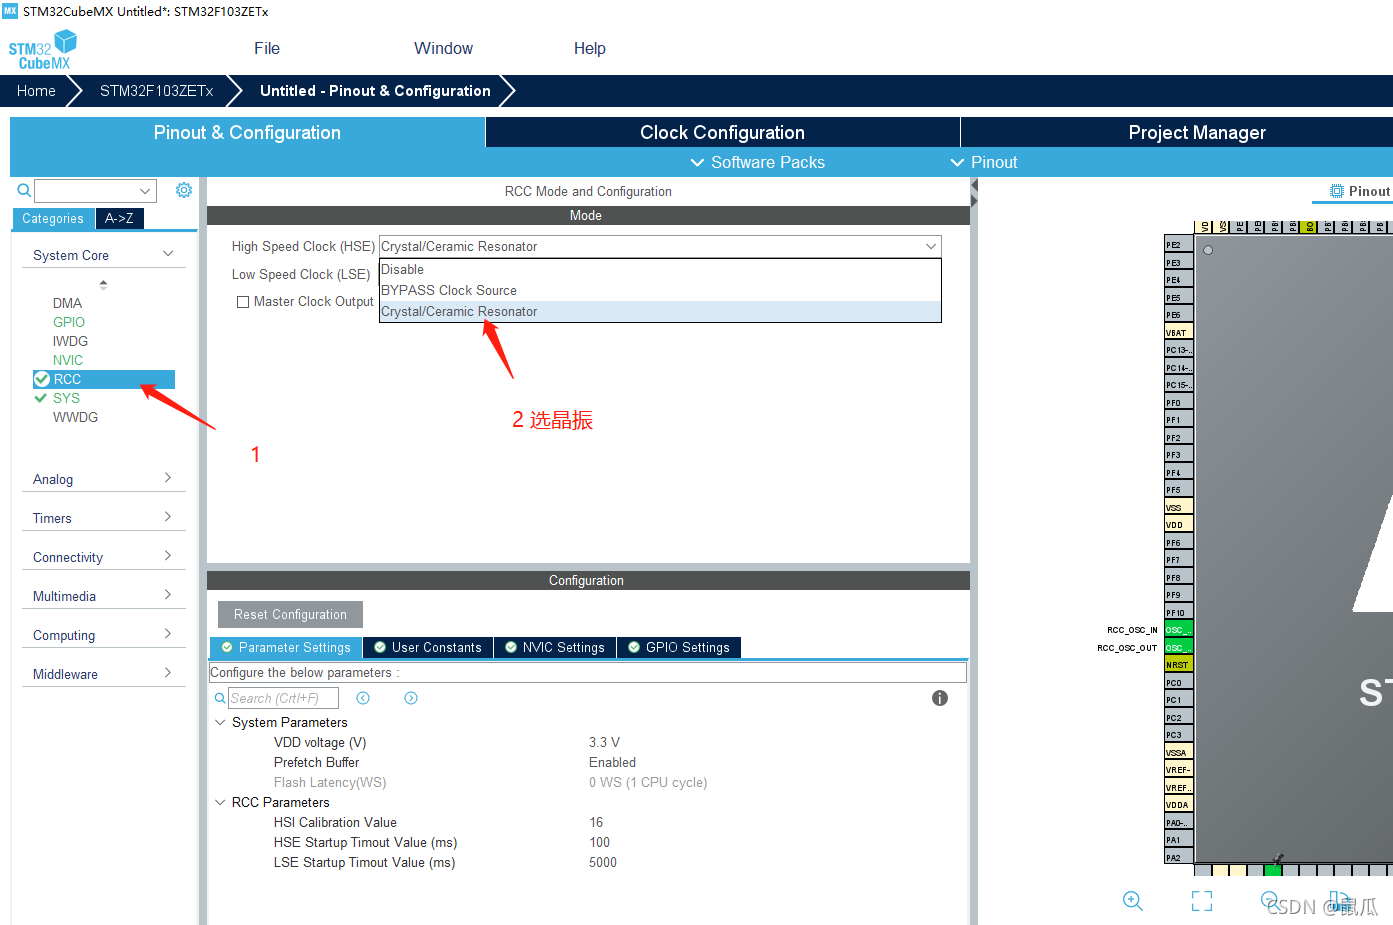Go to previous search result in parameters

point(363,698)
